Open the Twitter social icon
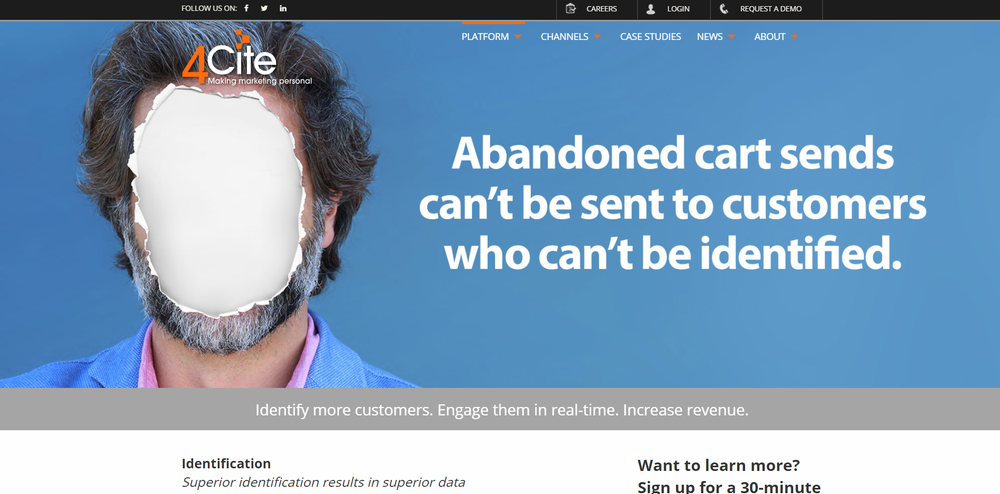Viewport: 1000px width, 494px height. click(264, 8)
